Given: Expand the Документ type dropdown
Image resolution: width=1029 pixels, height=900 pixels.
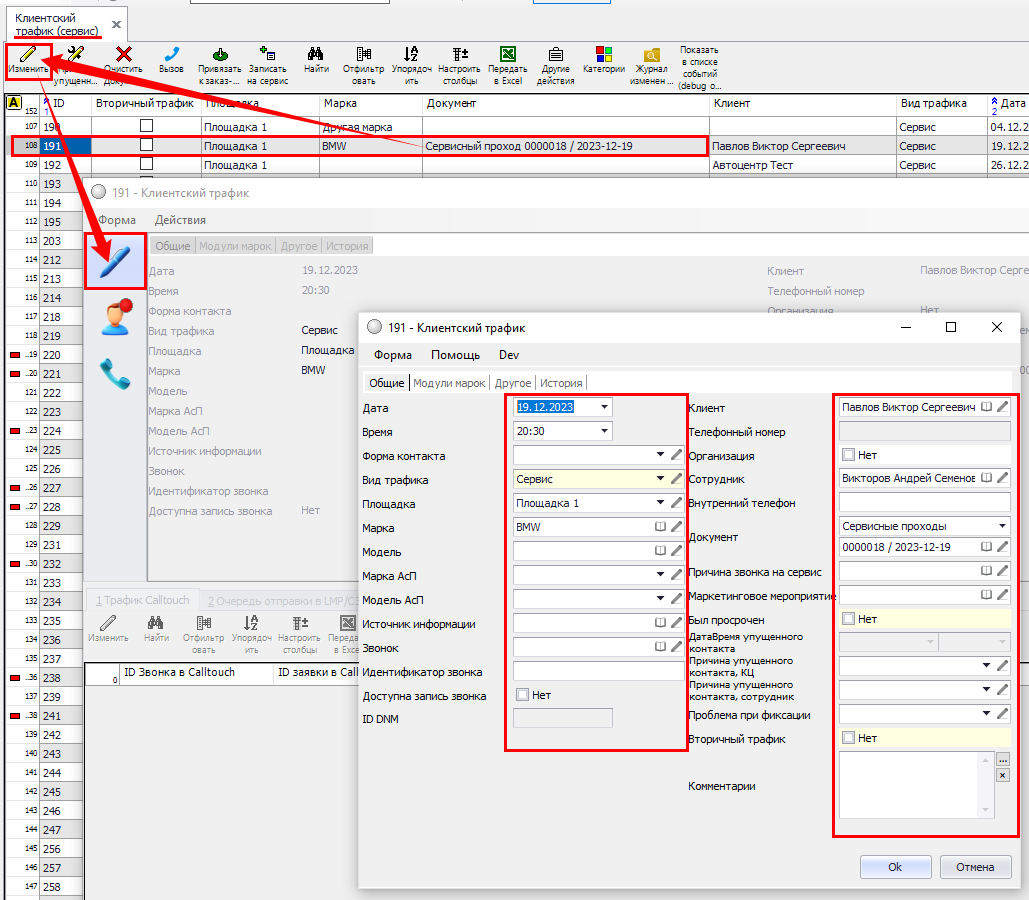Looking at the screenshot, I should [x=1002, y=526].
